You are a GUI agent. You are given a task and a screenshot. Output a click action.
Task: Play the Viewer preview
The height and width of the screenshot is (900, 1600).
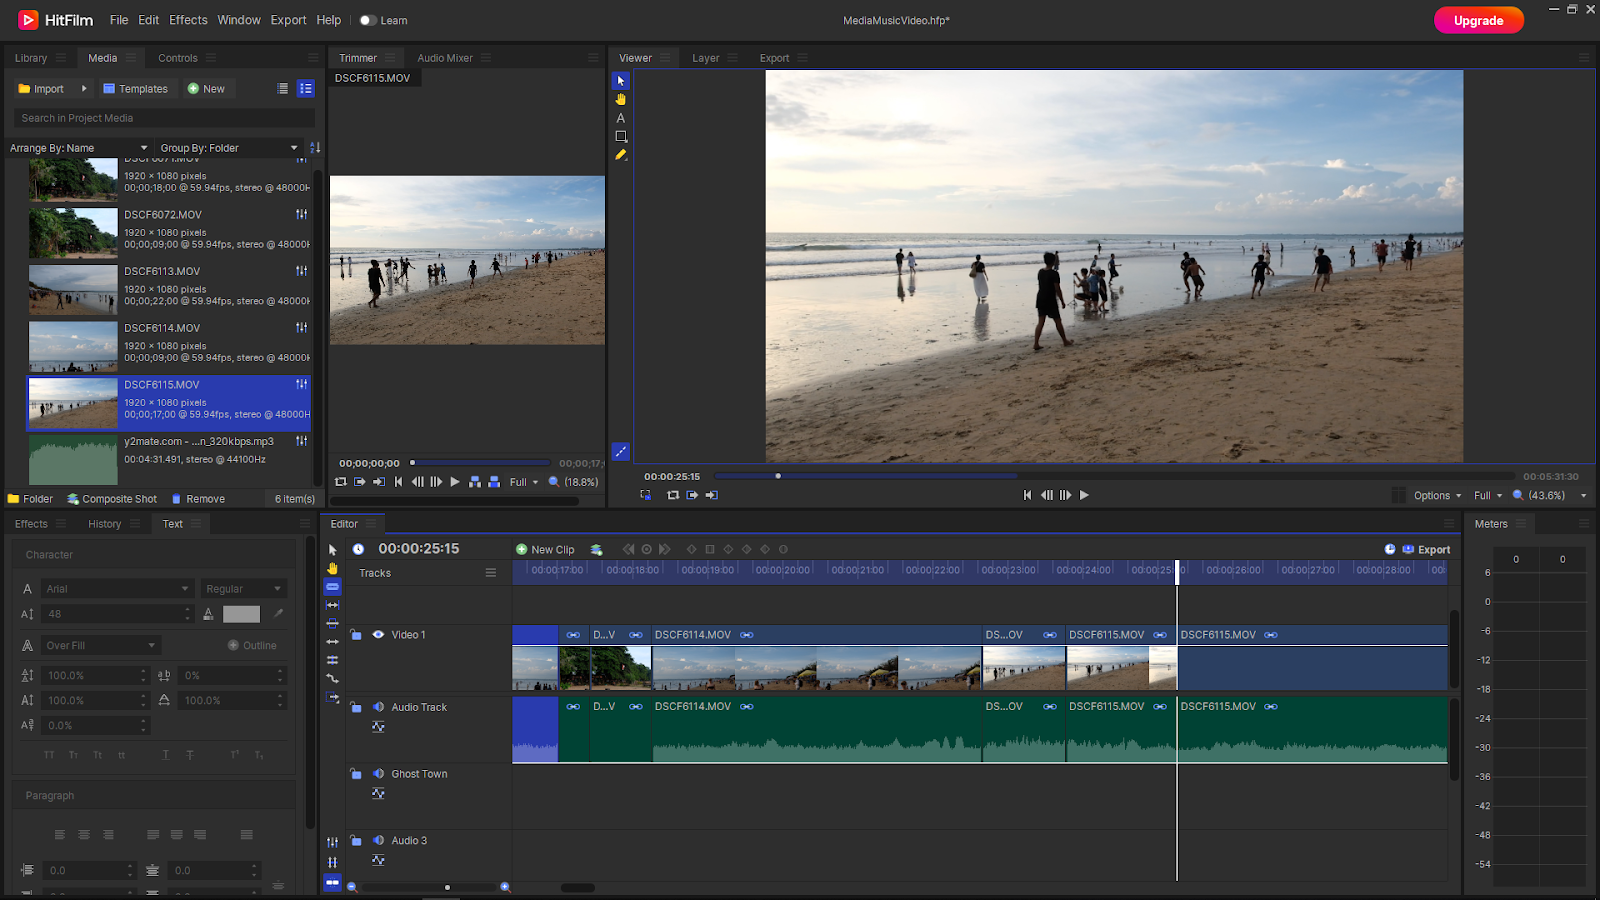[1084, 495]
